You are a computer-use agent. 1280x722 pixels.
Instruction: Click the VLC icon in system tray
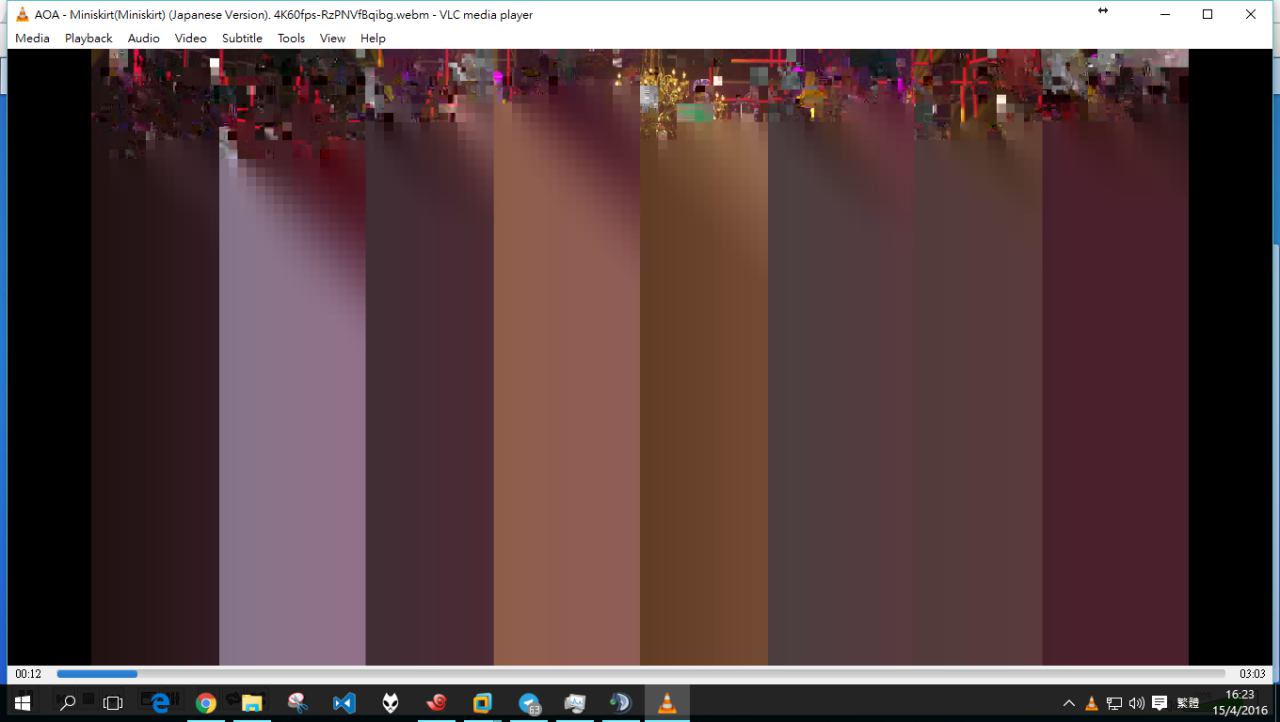click(x=1092, y=703)
